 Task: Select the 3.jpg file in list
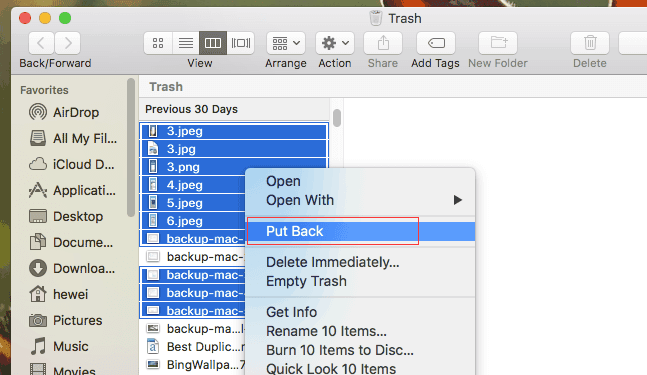(234, 149)
